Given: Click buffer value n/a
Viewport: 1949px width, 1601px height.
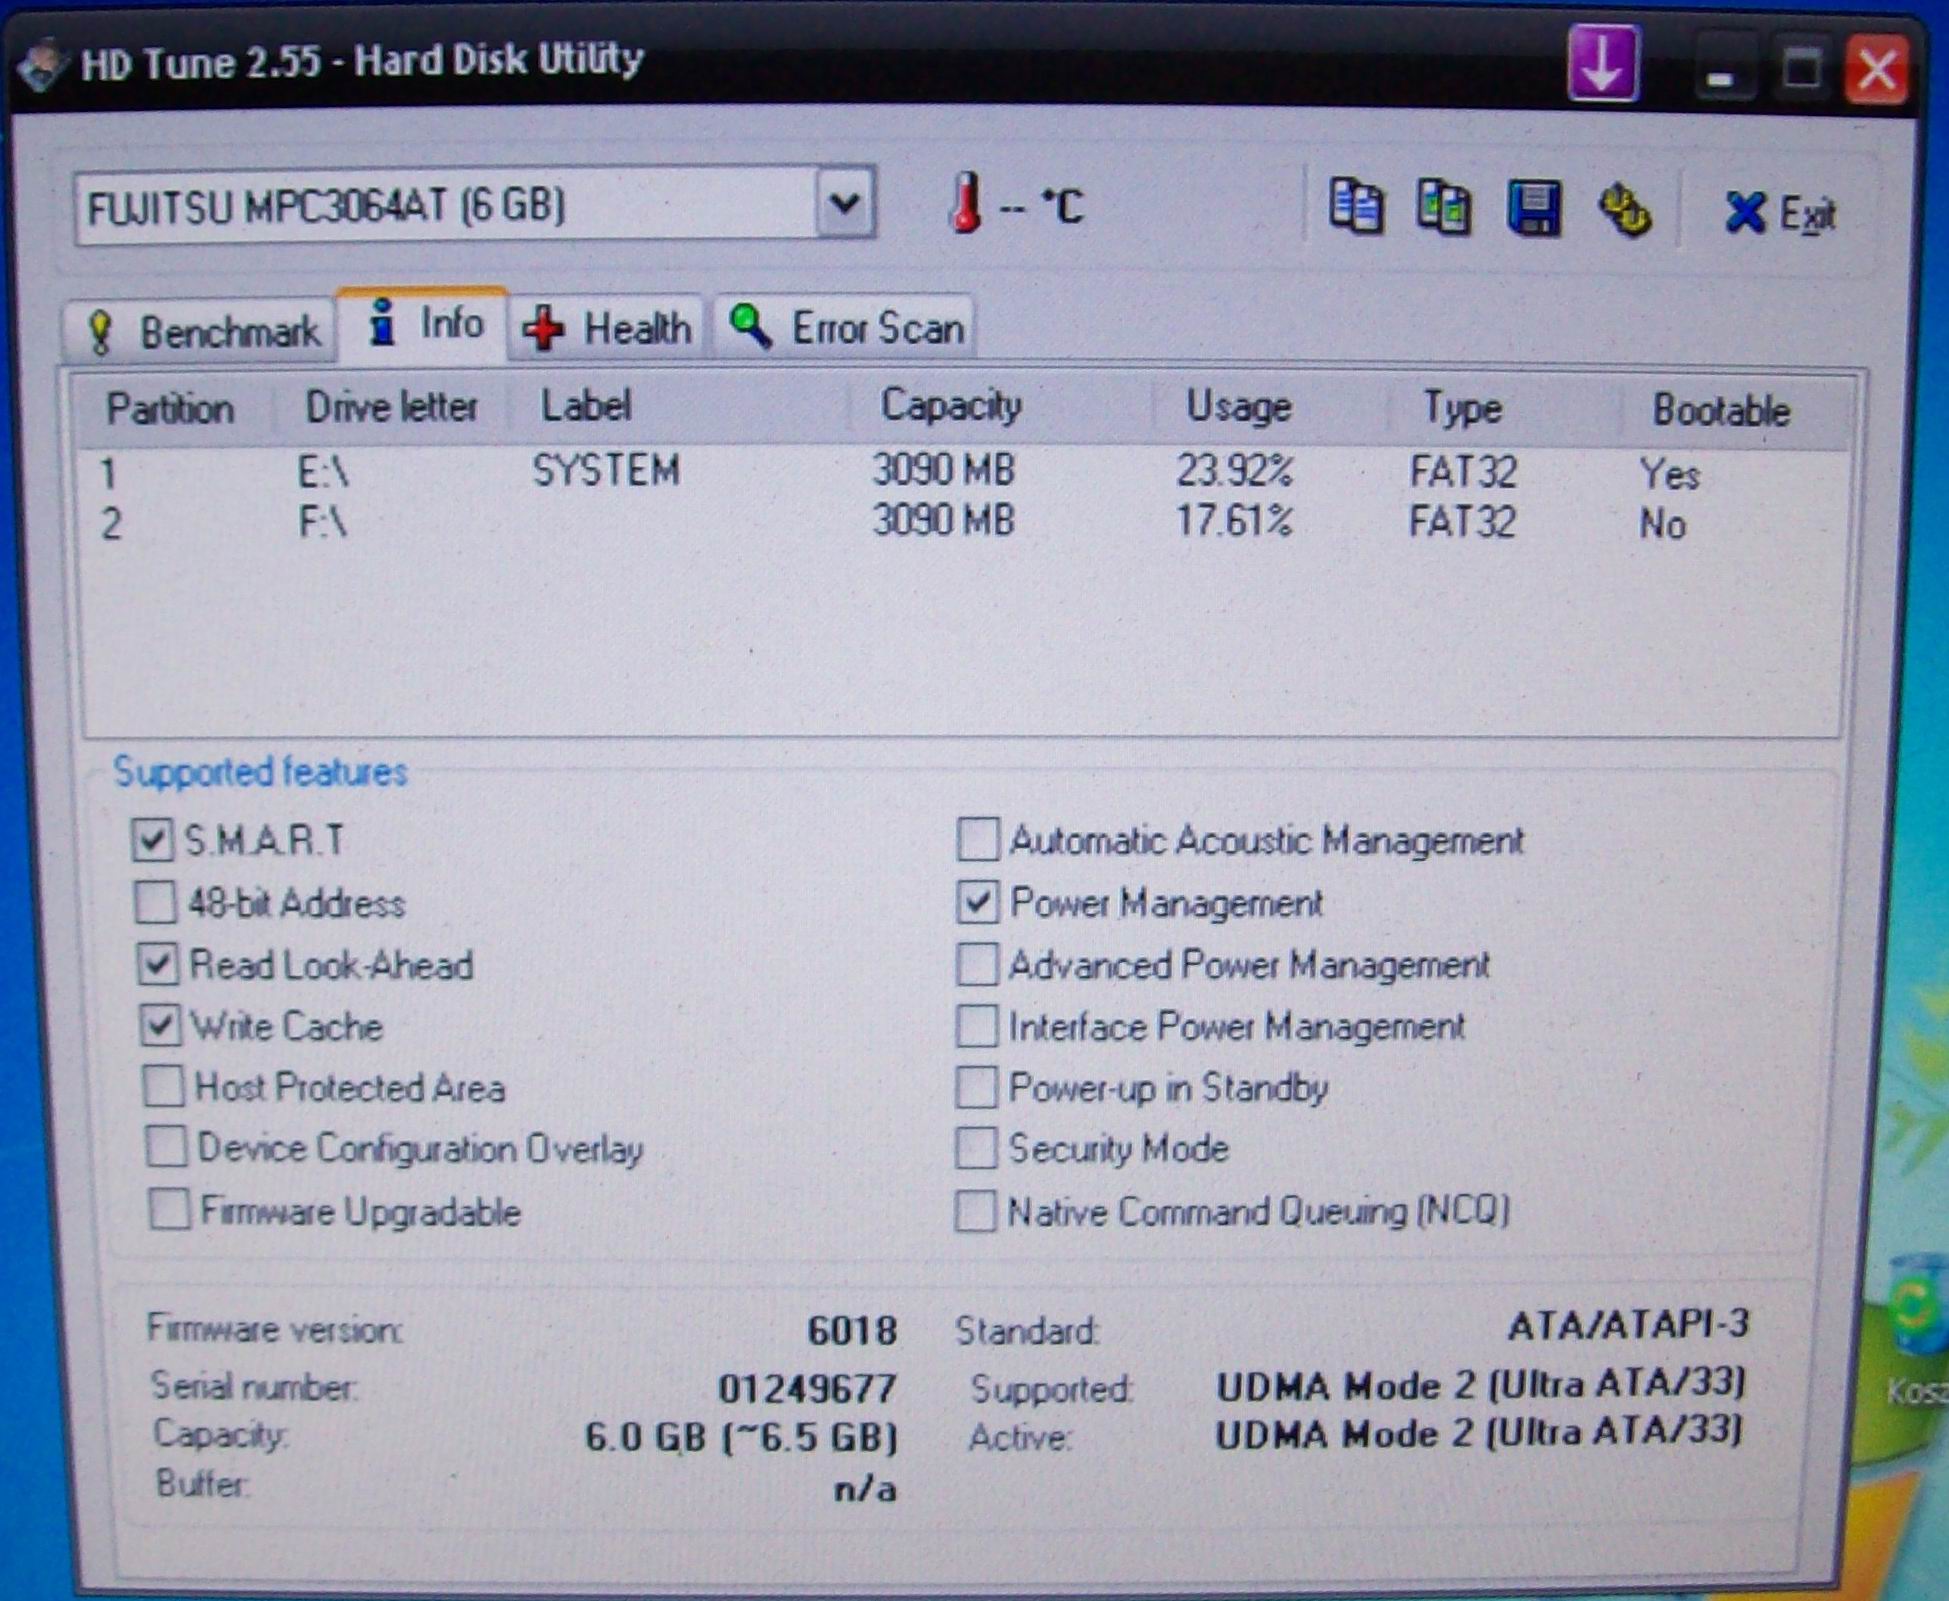Looking at the screenshot, I should click(866, 1488).
